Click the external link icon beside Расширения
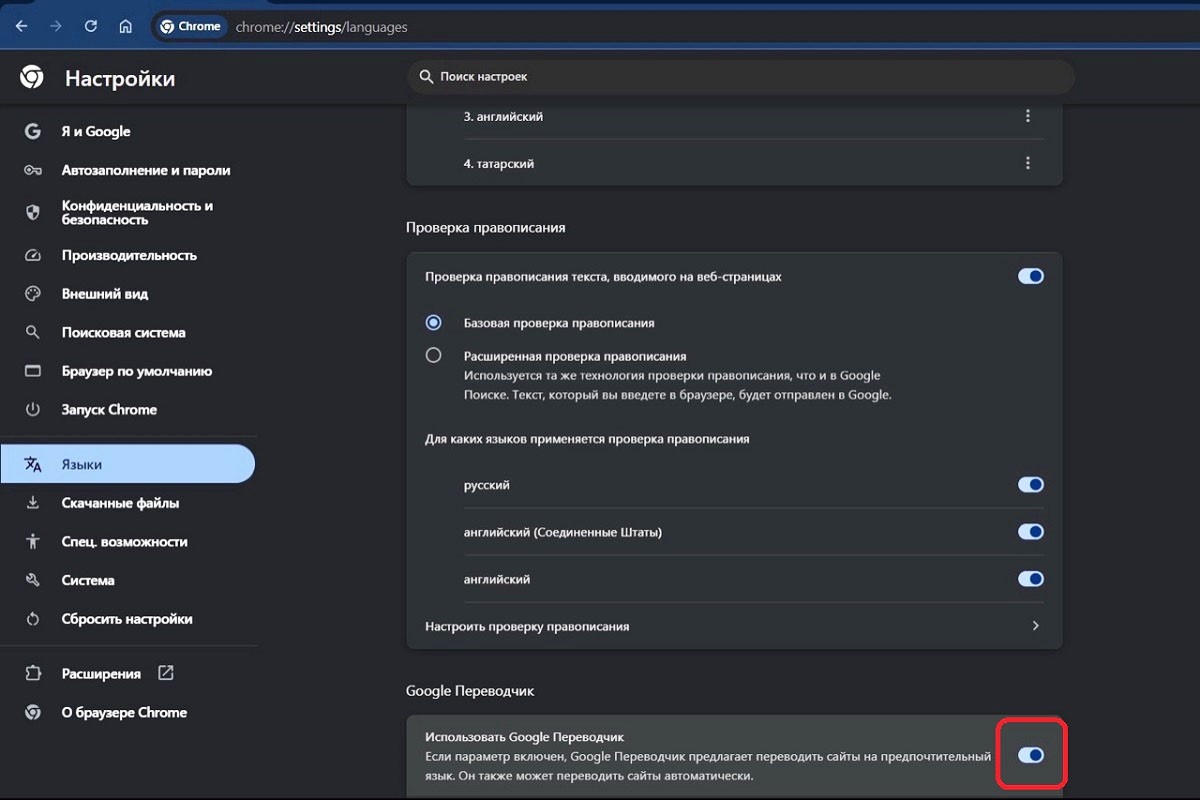This screenshot has height=800, width=1200. pos(166,673)
